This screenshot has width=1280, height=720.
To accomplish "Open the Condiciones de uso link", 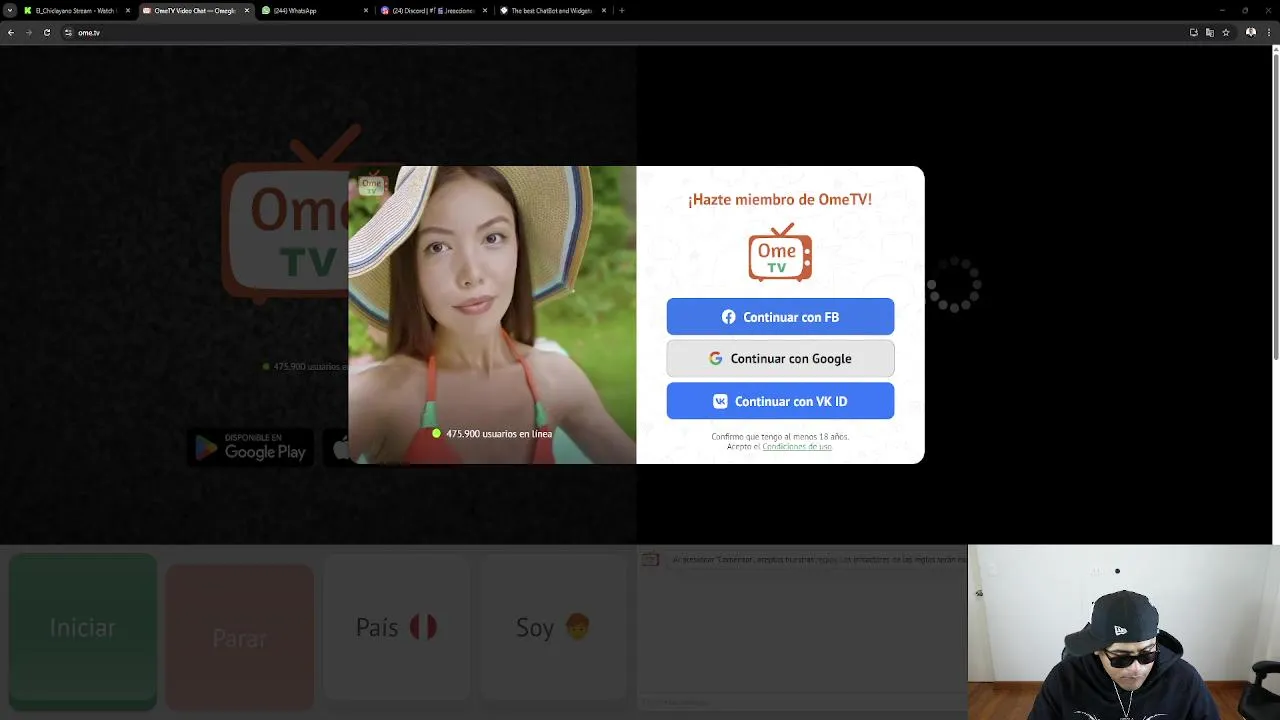I will pyautogui.click(x=797, y=447).
